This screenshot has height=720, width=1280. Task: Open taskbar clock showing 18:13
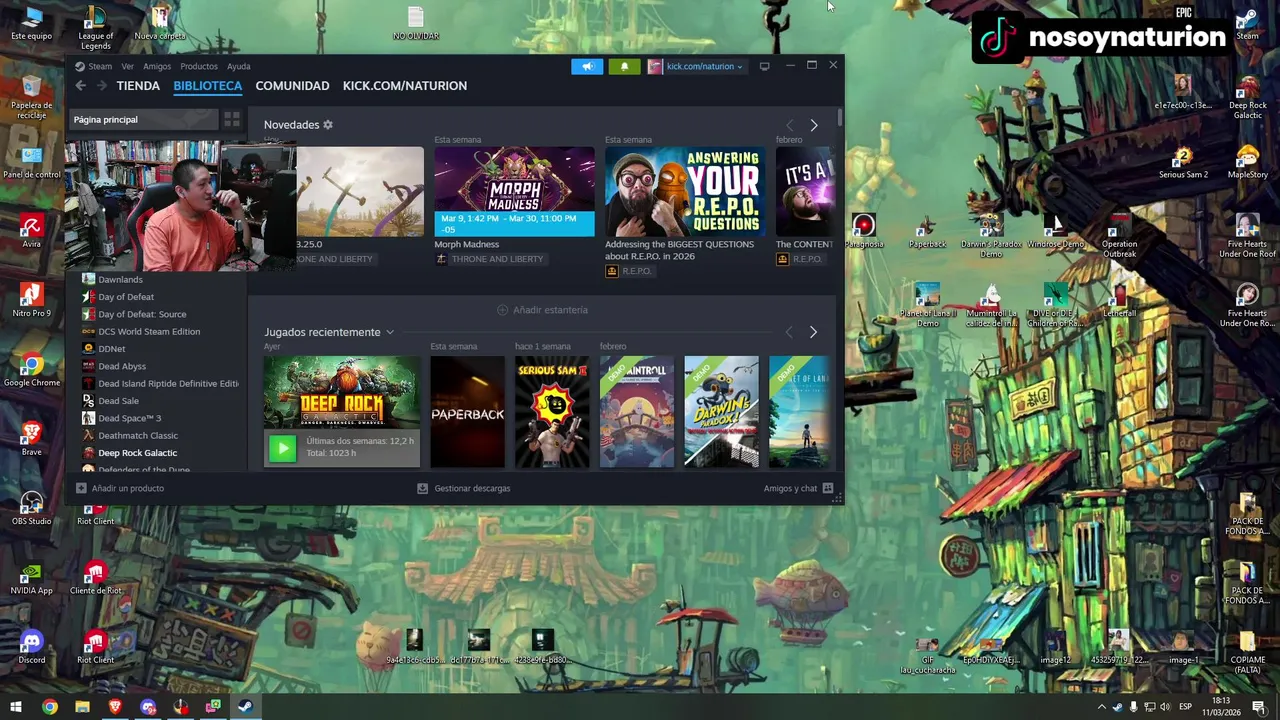[x=1221, y=707]
